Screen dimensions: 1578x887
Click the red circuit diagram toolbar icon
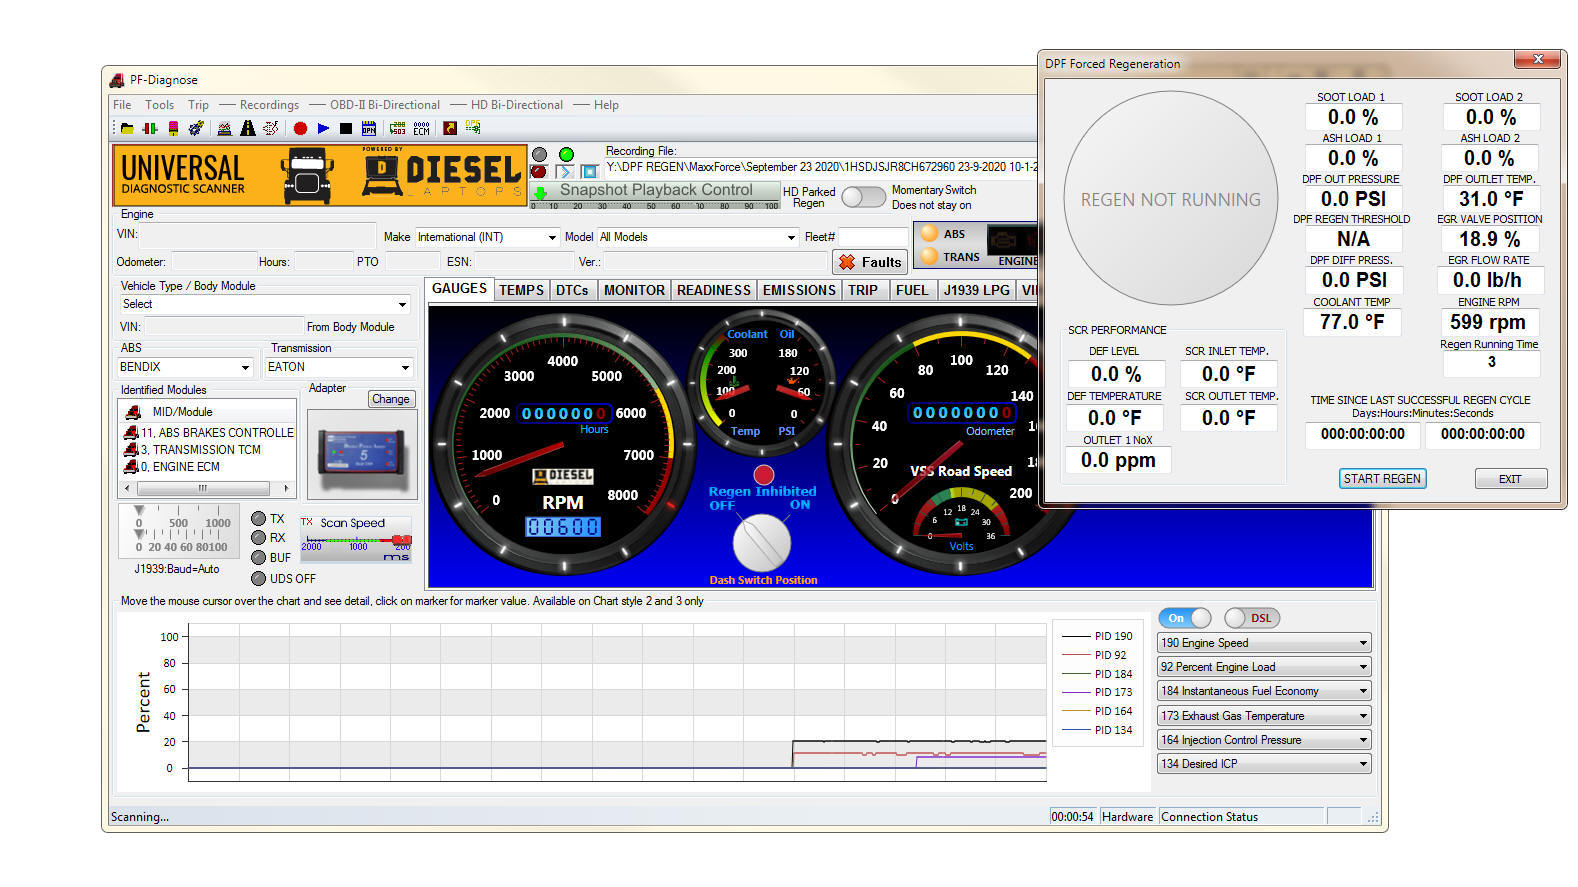tap(270, 128)
